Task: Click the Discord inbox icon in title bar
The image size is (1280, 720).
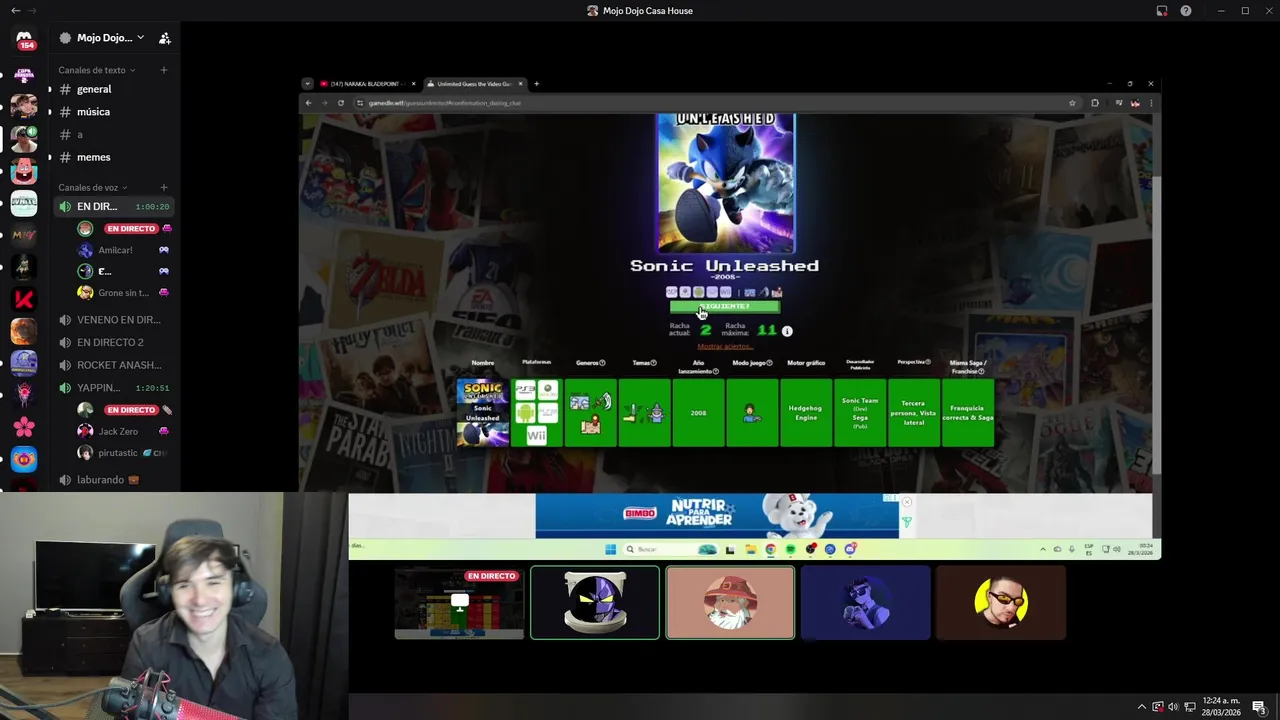Action: pyautogui.click(x=1162, y=11)
